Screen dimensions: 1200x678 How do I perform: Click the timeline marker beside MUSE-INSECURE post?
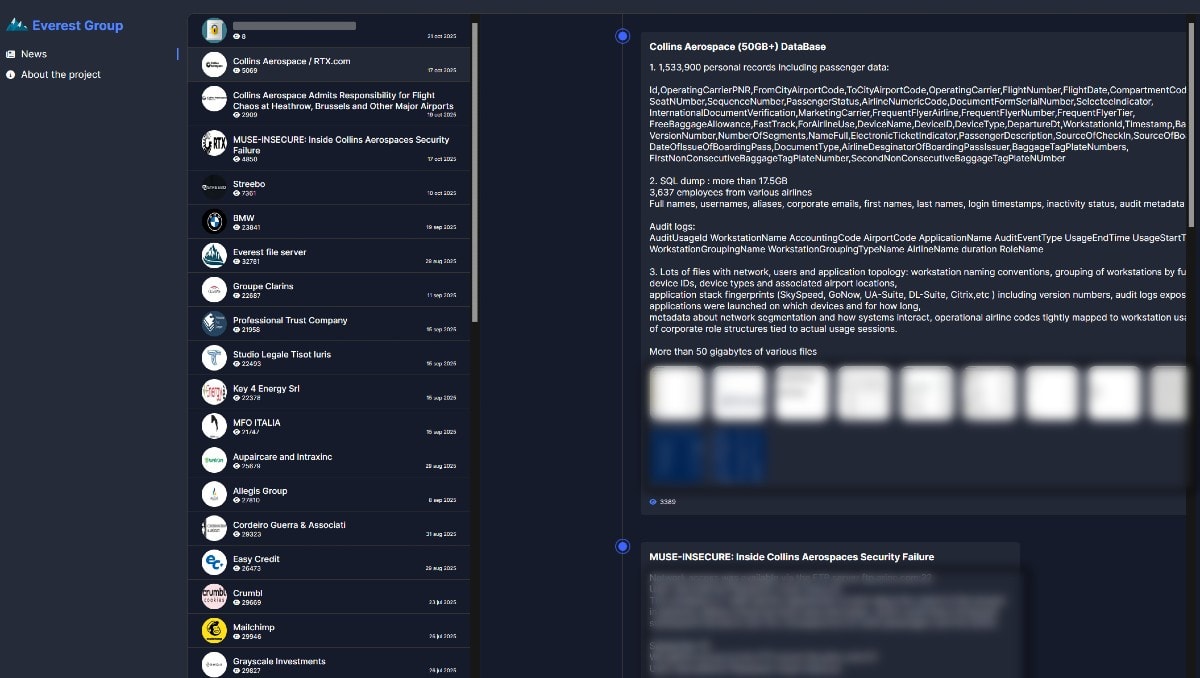coord(623,546)
